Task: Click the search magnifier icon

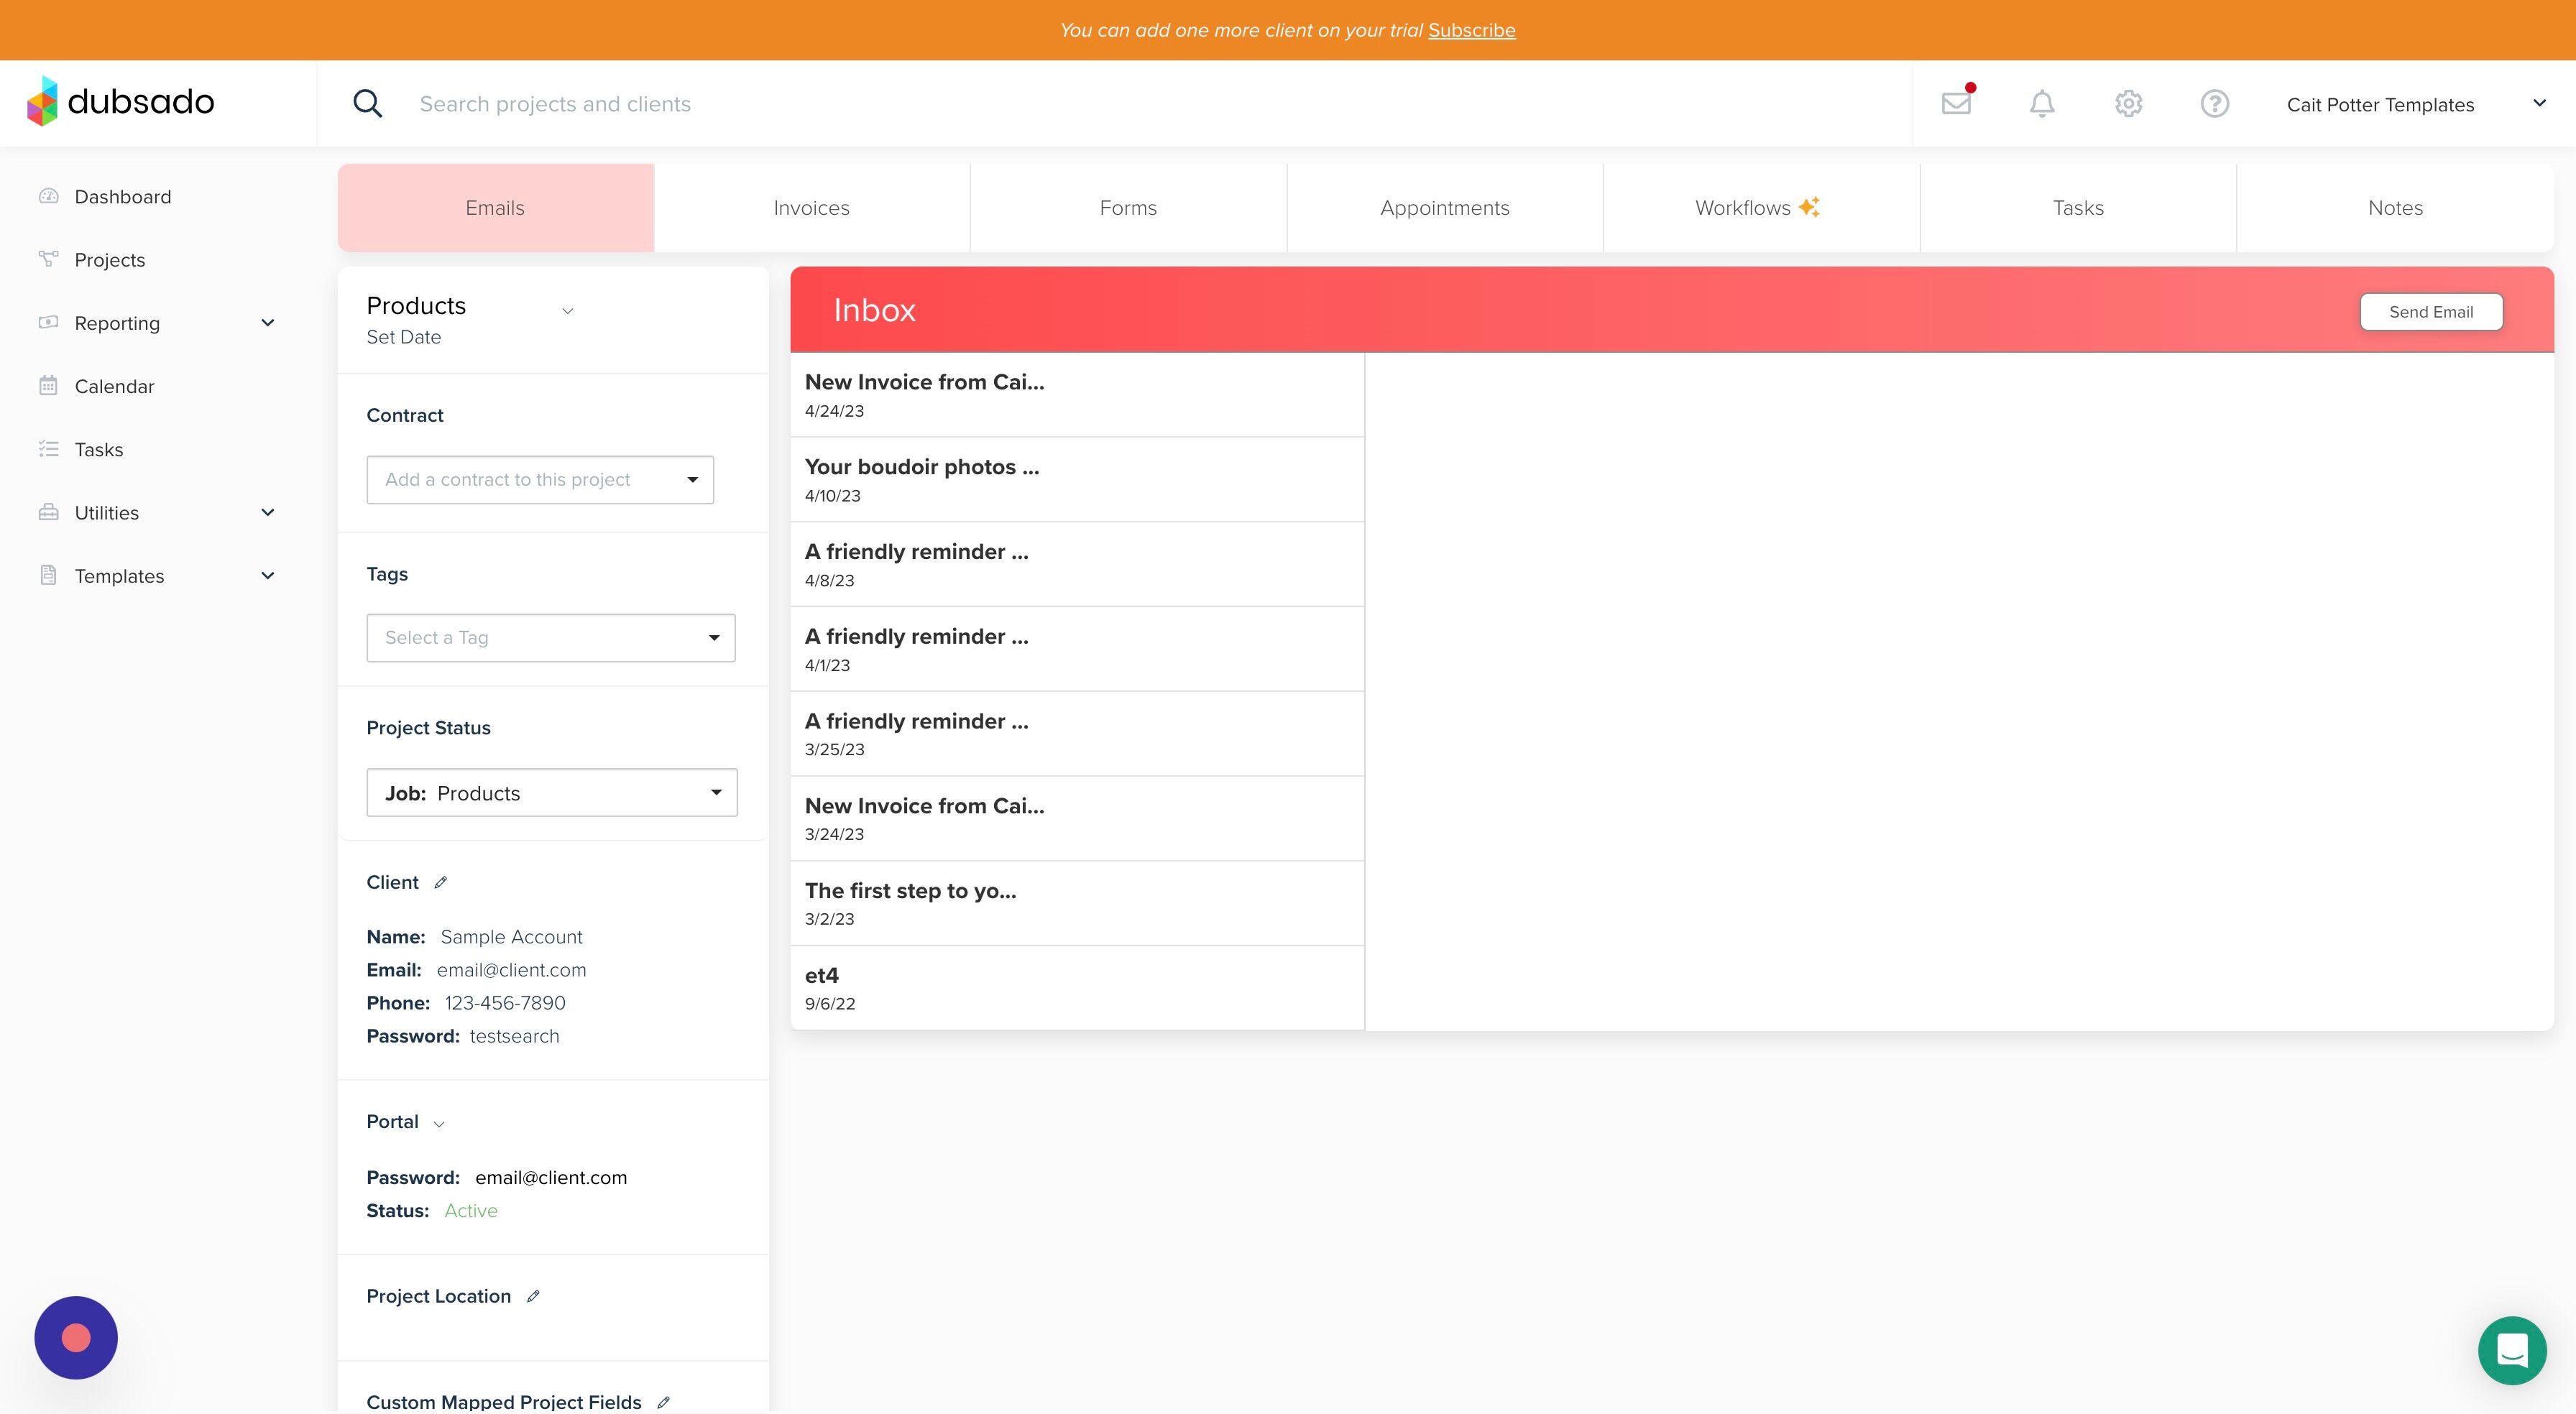Action: pyautogui.click(x=368, y=103)
